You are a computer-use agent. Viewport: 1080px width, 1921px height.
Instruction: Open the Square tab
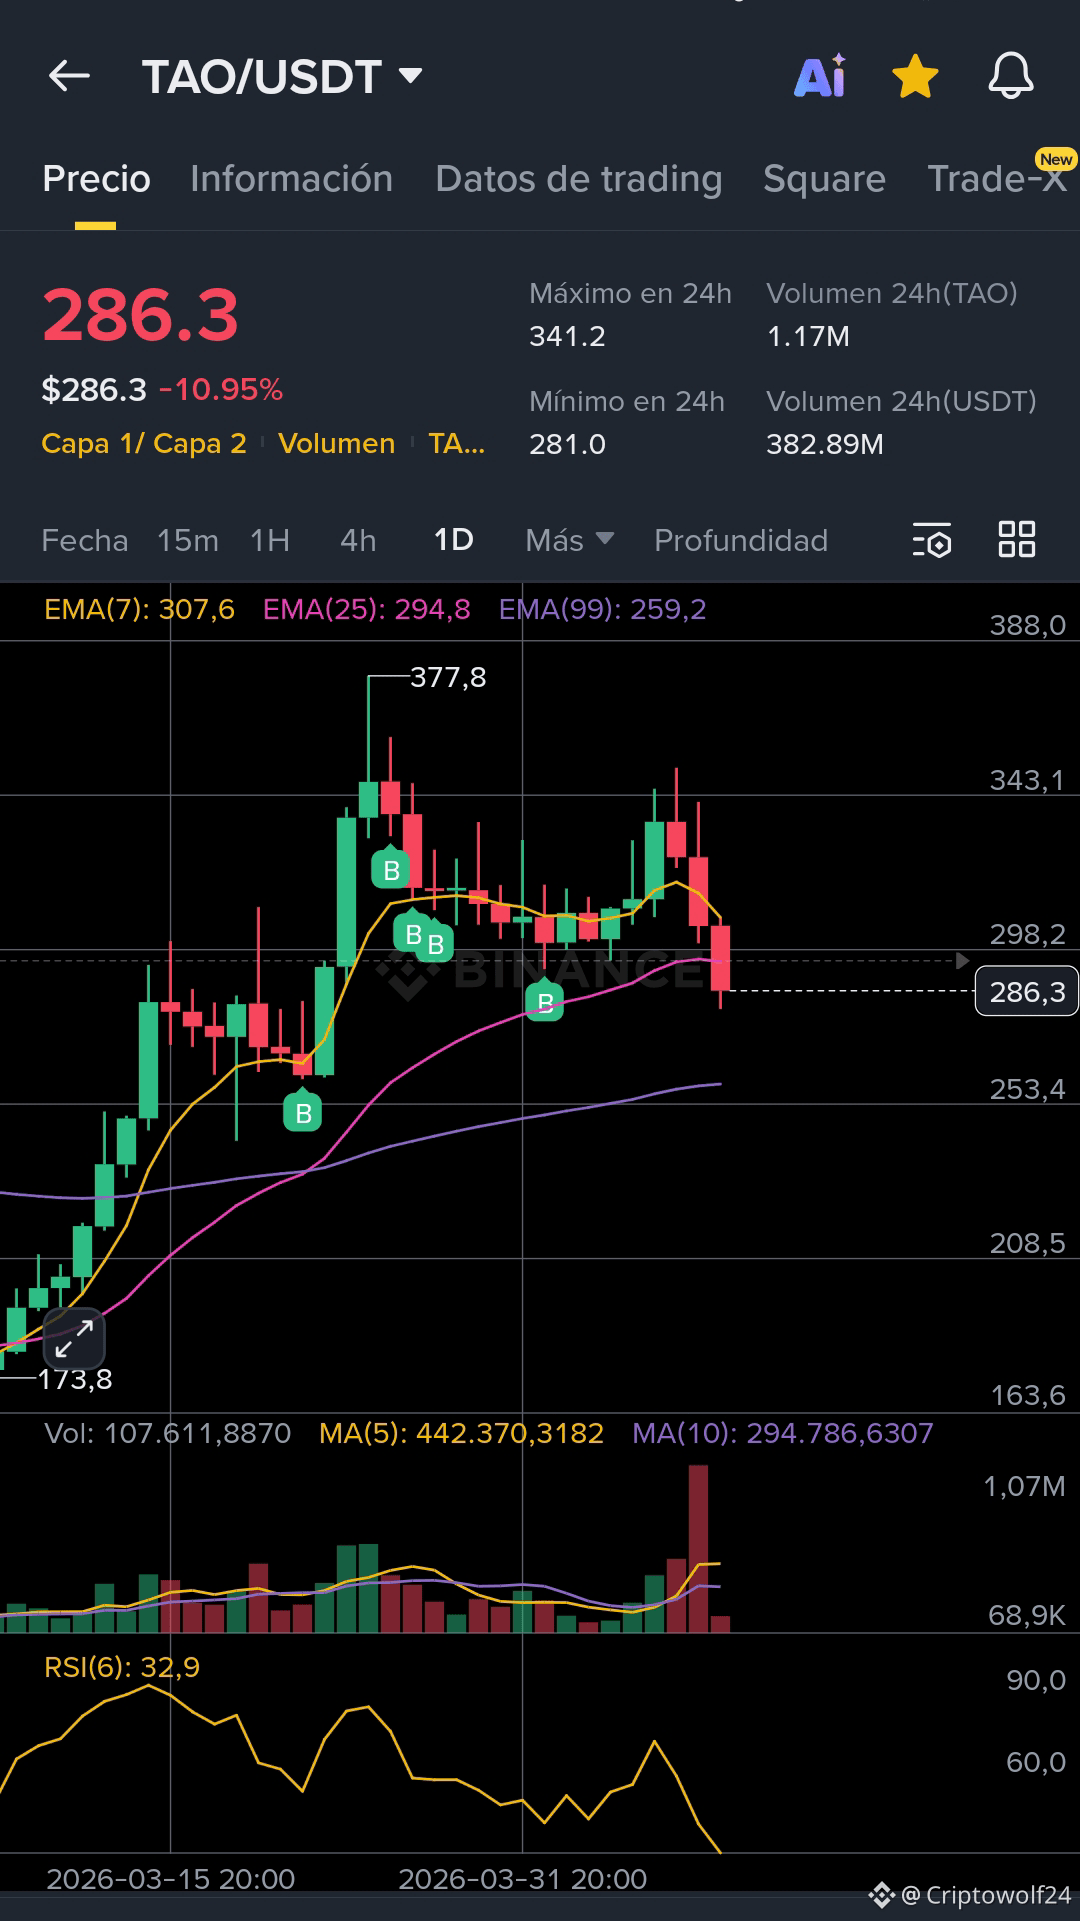point(824,179)
